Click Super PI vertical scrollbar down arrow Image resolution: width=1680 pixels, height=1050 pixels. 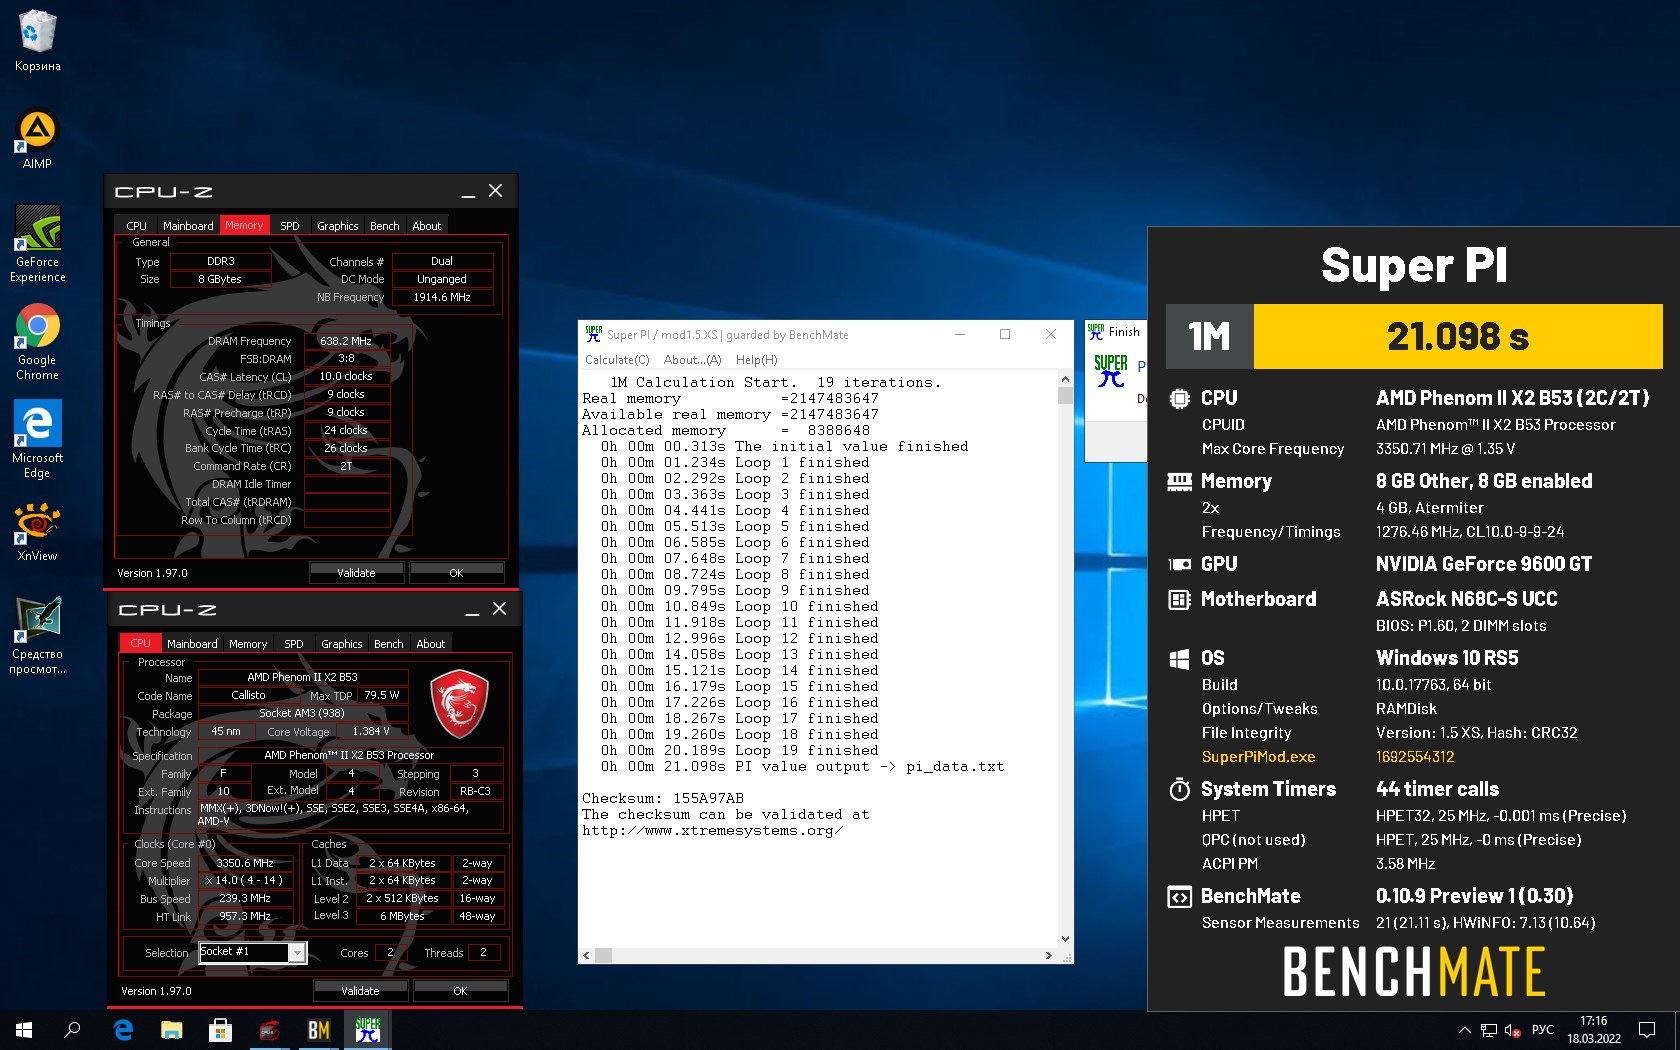(1065, 939)
